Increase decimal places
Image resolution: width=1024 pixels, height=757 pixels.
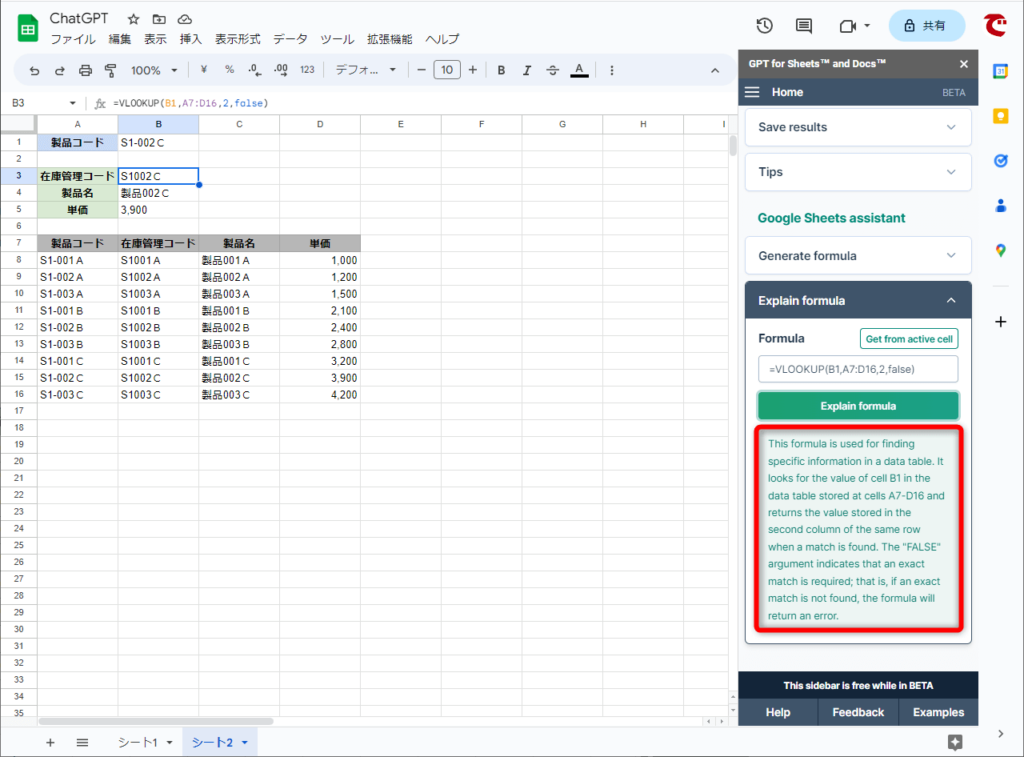click(281, 70)
